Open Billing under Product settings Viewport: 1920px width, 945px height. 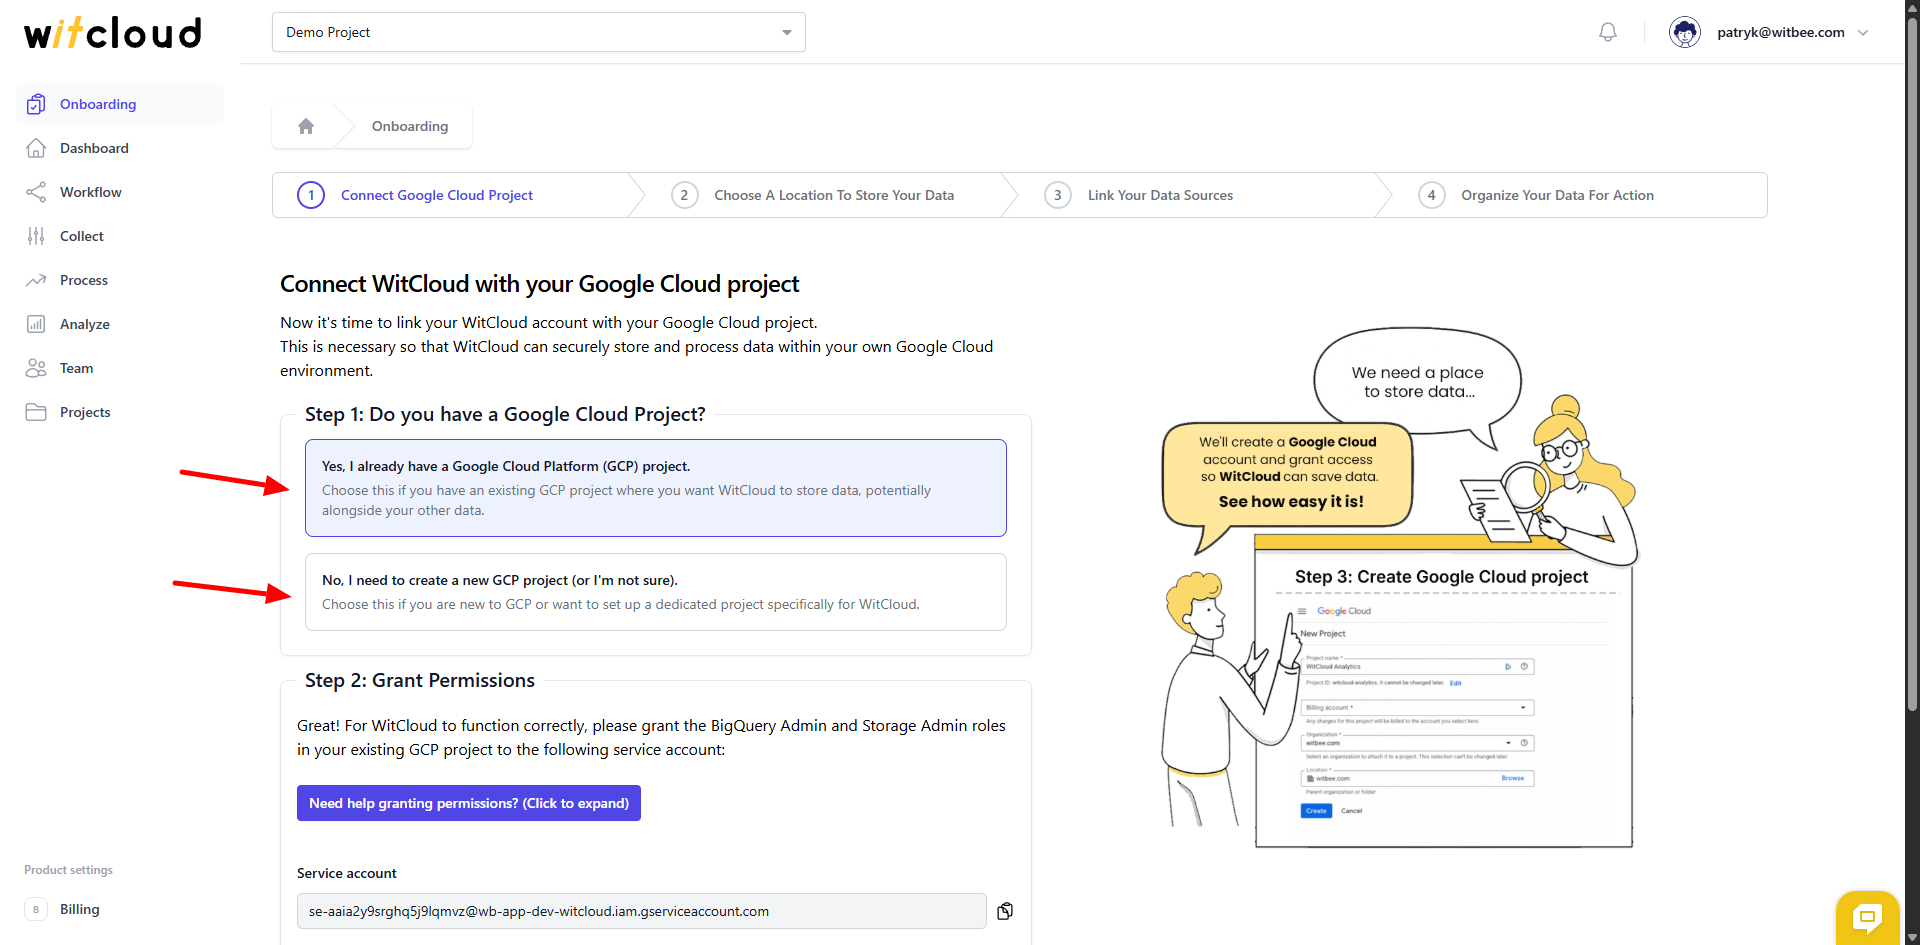(120, 909)
